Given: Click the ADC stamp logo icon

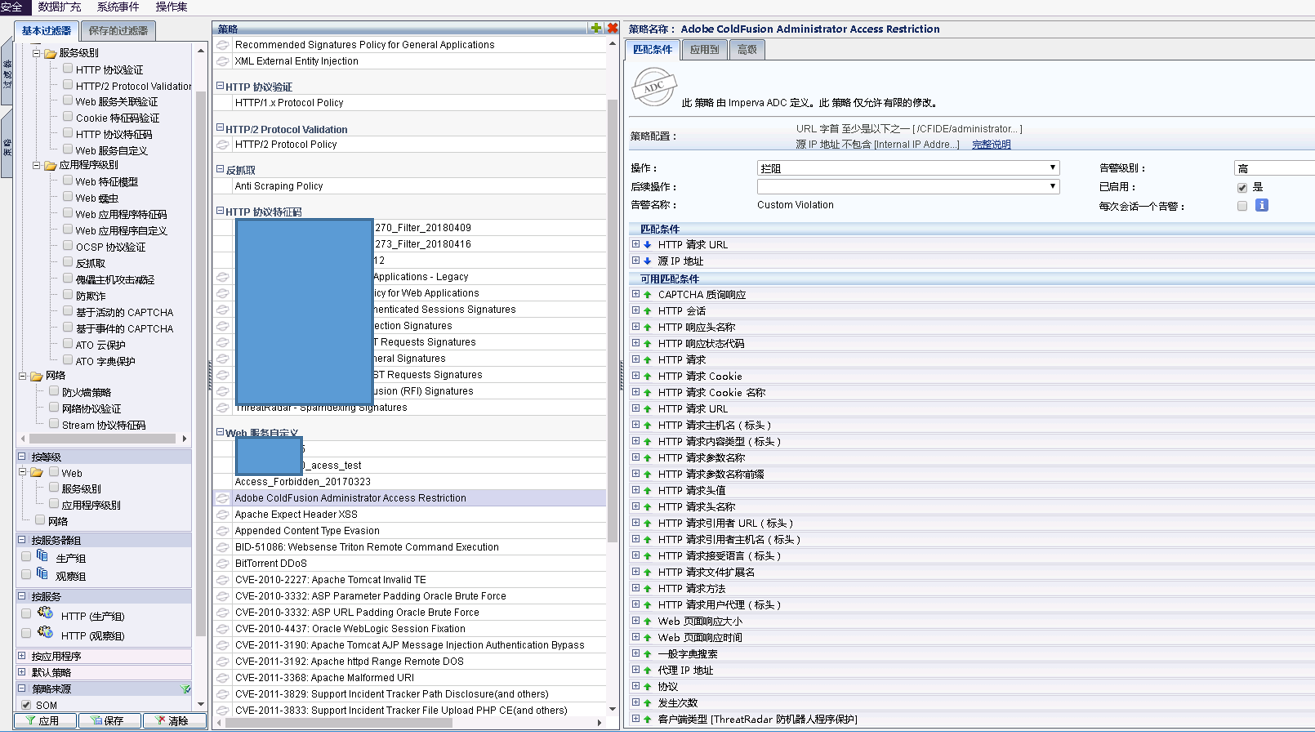Looking at the screenshot, I should (x=654, y=88).
